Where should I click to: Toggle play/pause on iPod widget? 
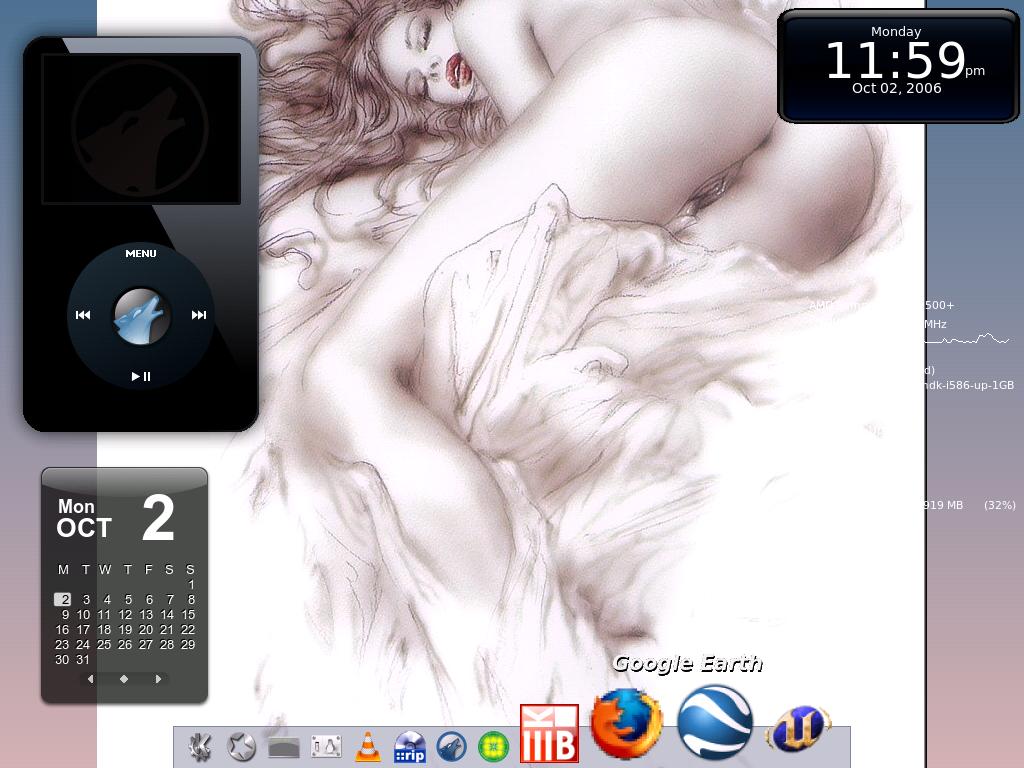pyautogui.click(x=141, y=376)
